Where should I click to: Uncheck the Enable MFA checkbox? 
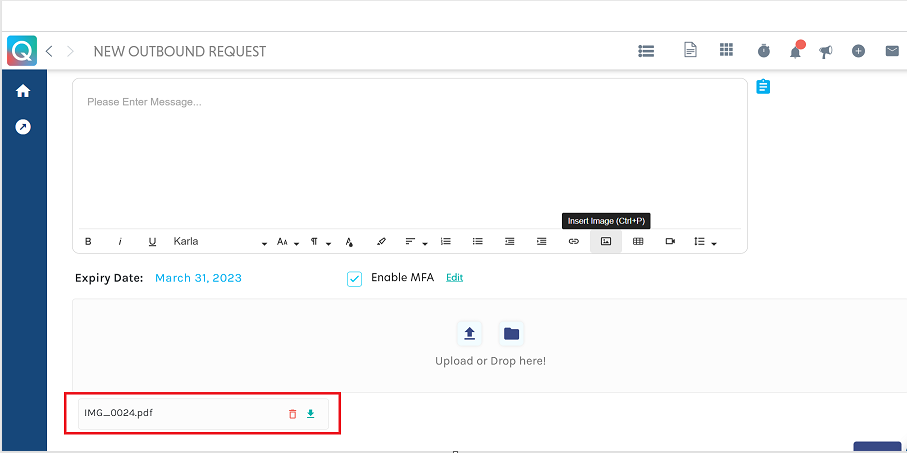[x=355, y=279]
